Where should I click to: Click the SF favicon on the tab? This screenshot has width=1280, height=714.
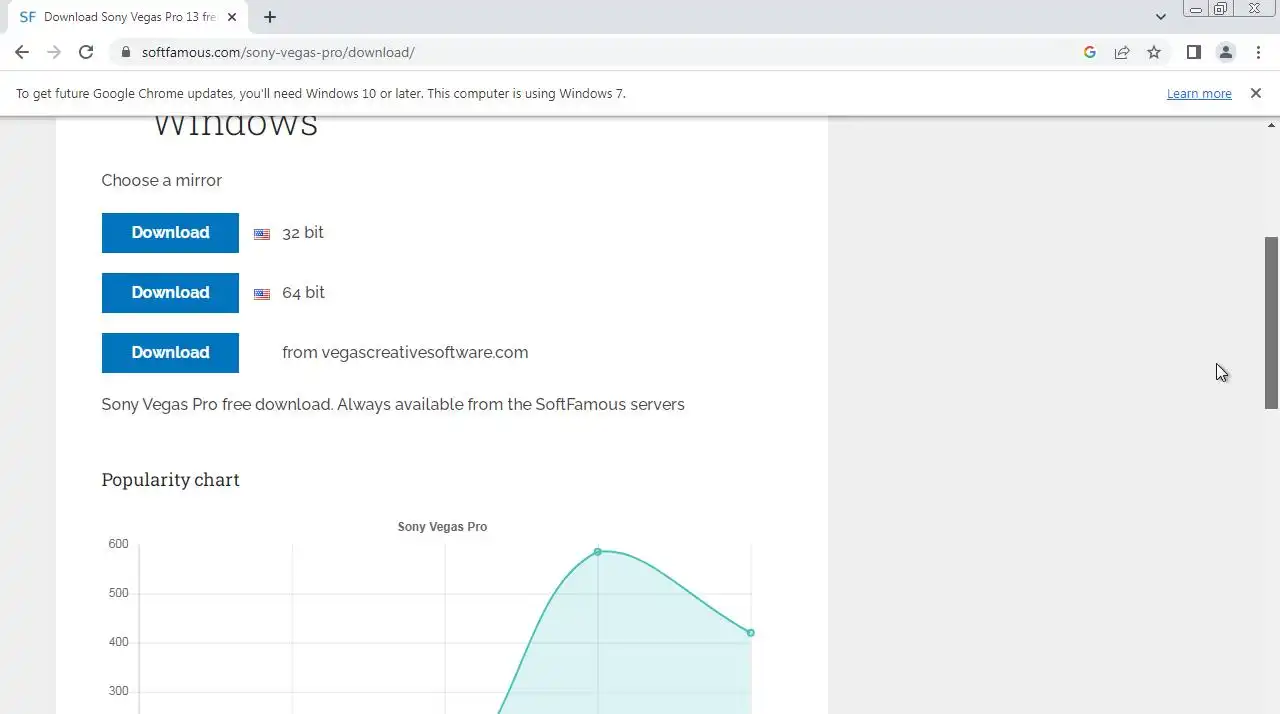[x=27, y=17]
